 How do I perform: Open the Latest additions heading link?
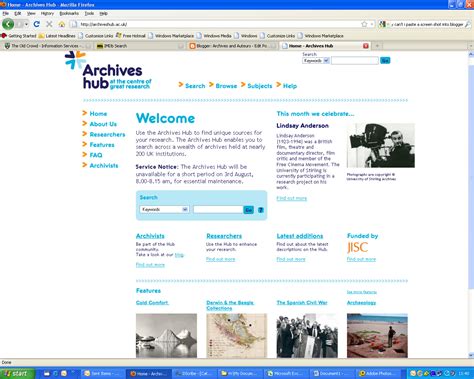(x=300, y=236)
